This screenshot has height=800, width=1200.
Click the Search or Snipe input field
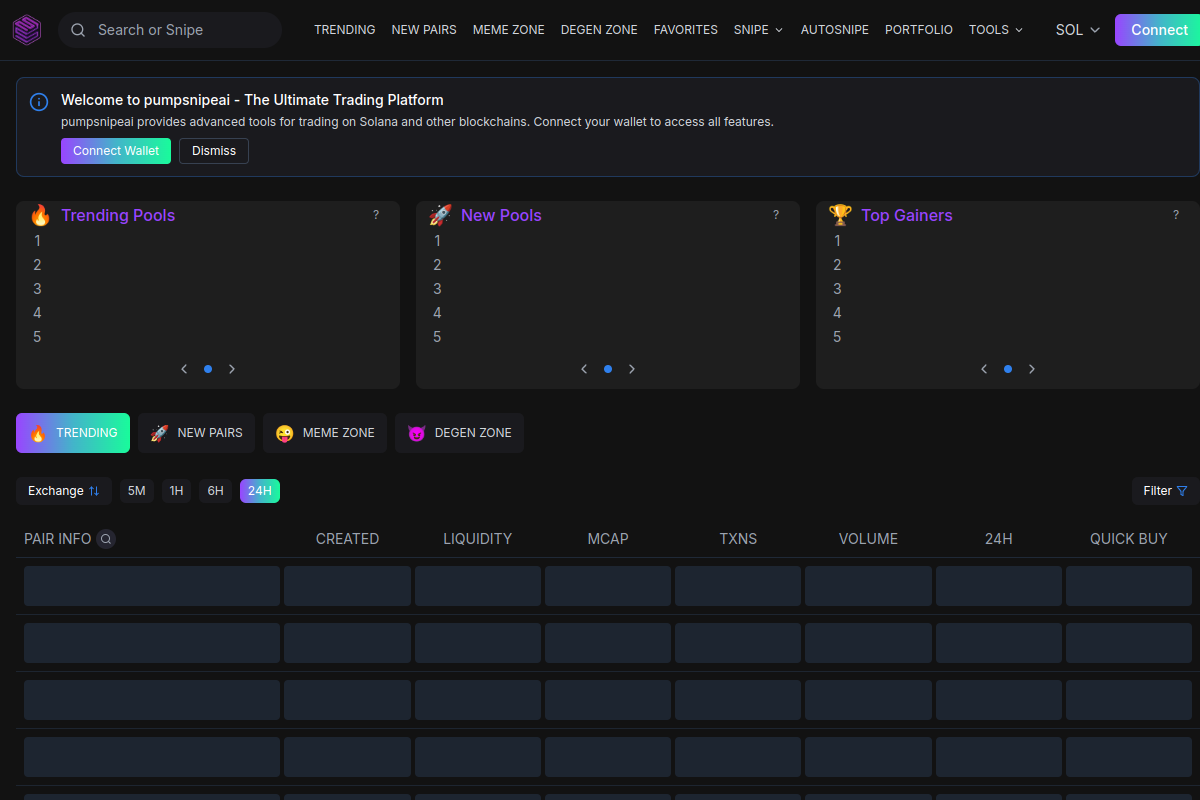tap(180, 30)
